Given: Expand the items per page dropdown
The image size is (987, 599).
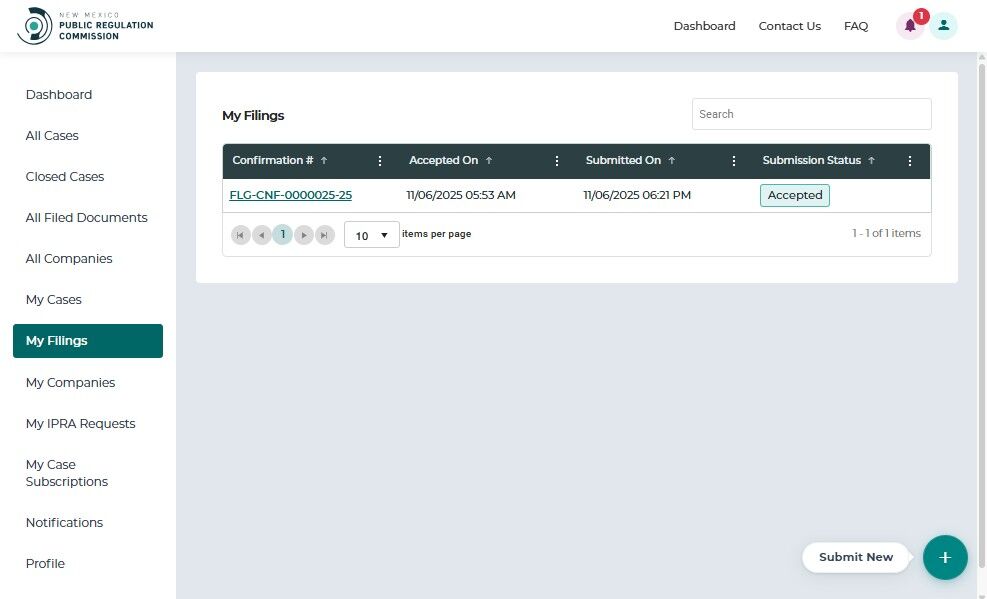Looking at the screenshot, I should (371, 235).
